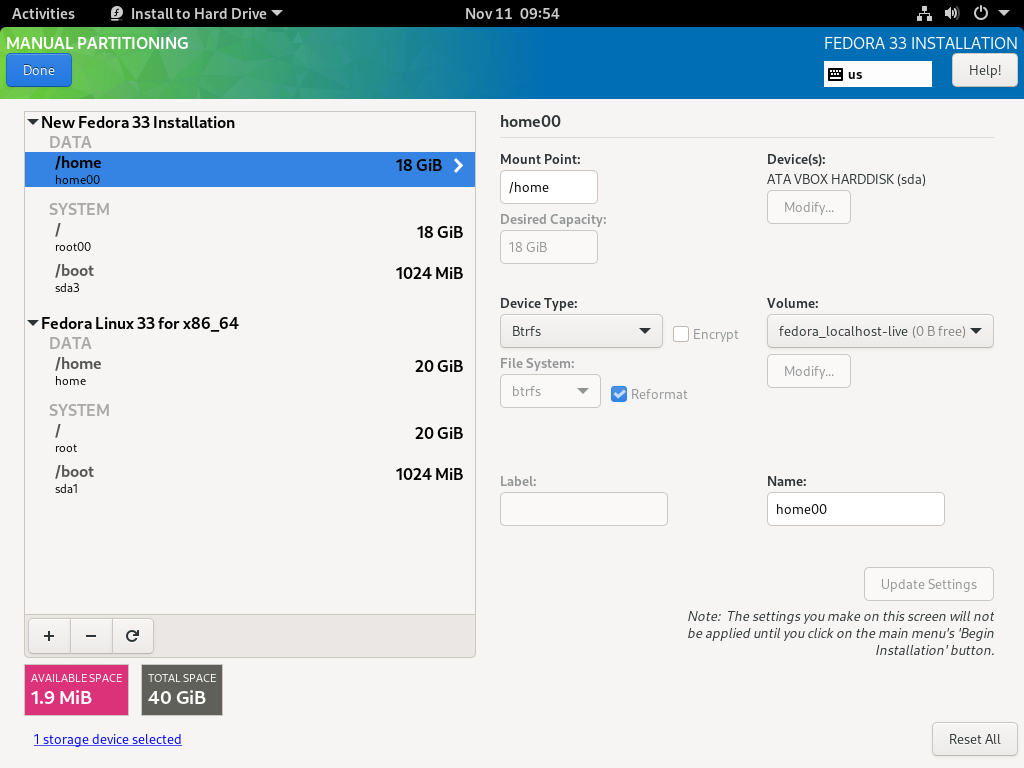1024x768 pixels.
Task: Select the /boot sda3 entry
Action: (x=250, y=278)
